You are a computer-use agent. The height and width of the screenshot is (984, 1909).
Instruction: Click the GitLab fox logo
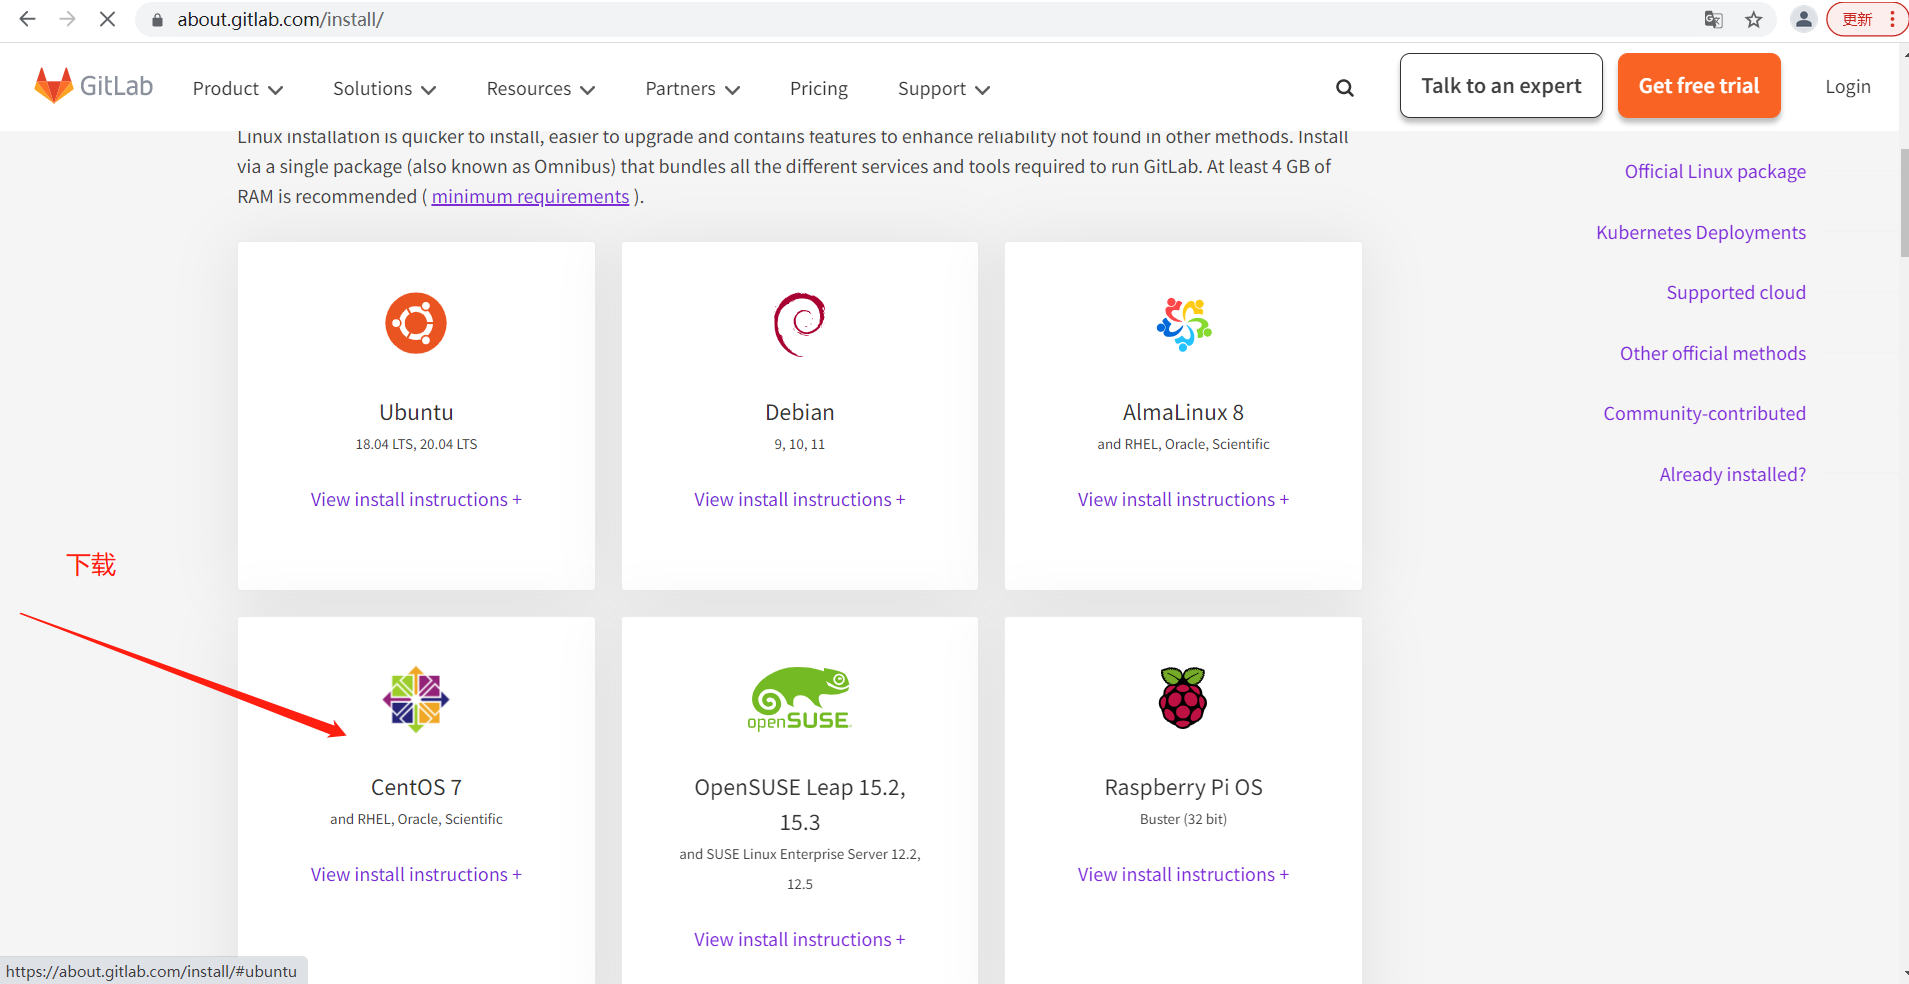pos(54,86)
